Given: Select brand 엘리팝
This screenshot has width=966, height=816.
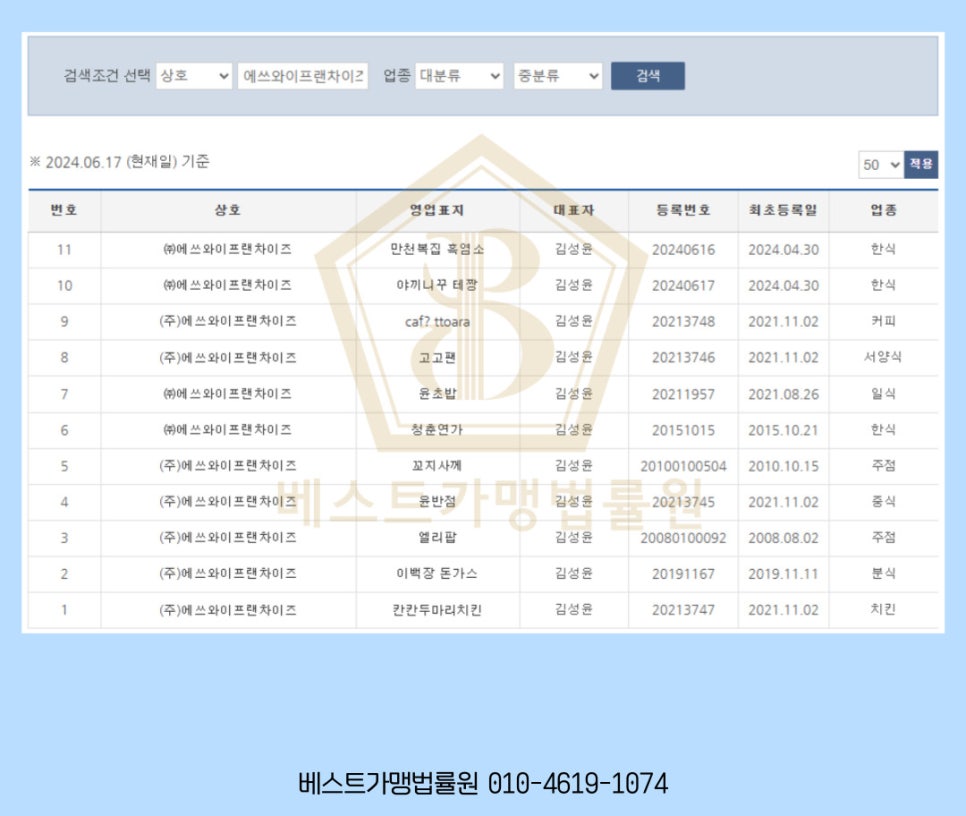Looking at the screenshot, I should click(x=437, y=538).
